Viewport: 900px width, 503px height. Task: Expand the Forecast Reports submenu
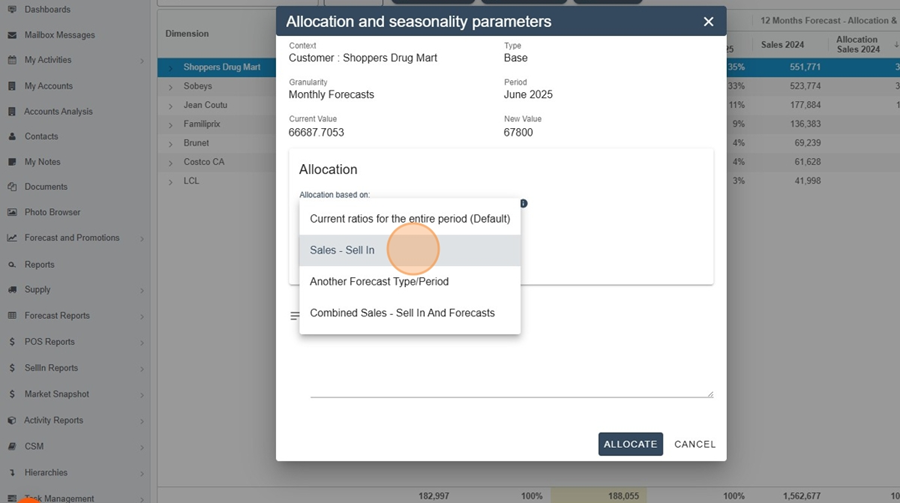142,316
